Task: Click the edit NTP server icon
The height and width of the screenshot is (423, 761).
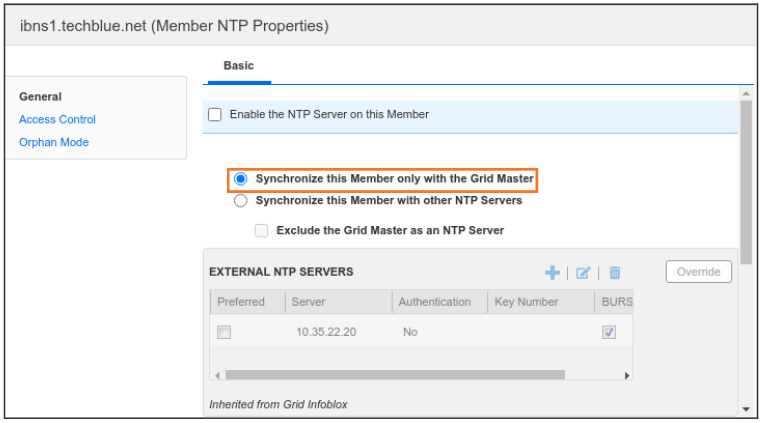Action: (x=583, y=272)
